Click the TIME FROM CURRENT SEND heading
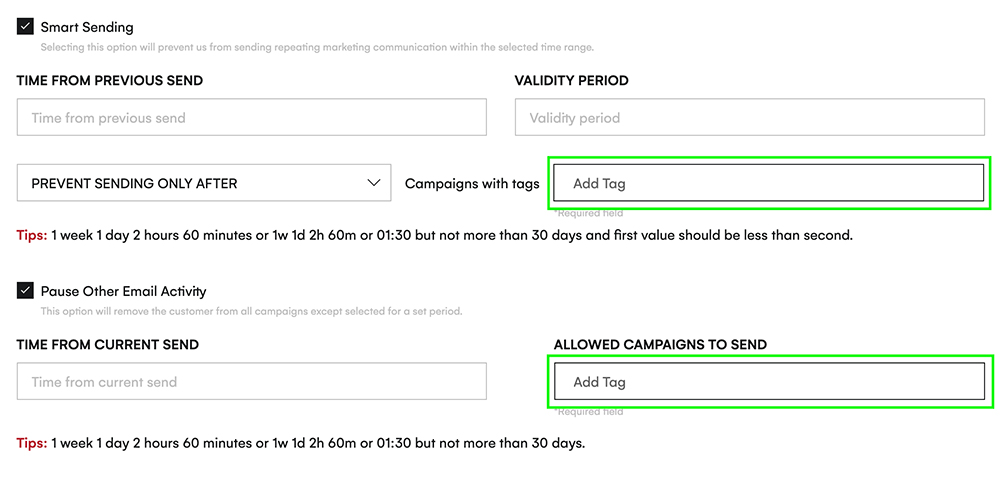This screenshot has height=487, width=1000. pyautogui.click(x=108, y=345)
